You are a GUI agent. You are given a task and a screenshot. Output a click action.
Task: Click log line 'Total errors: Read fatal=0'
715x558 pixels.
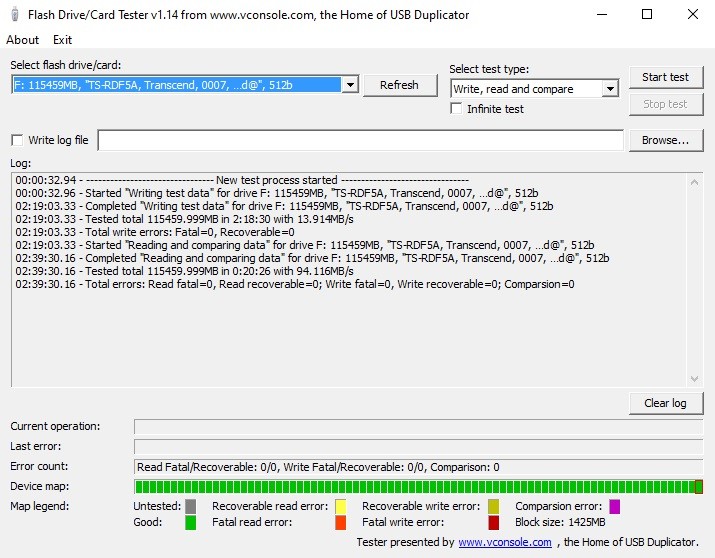click(x=295, y=284)
